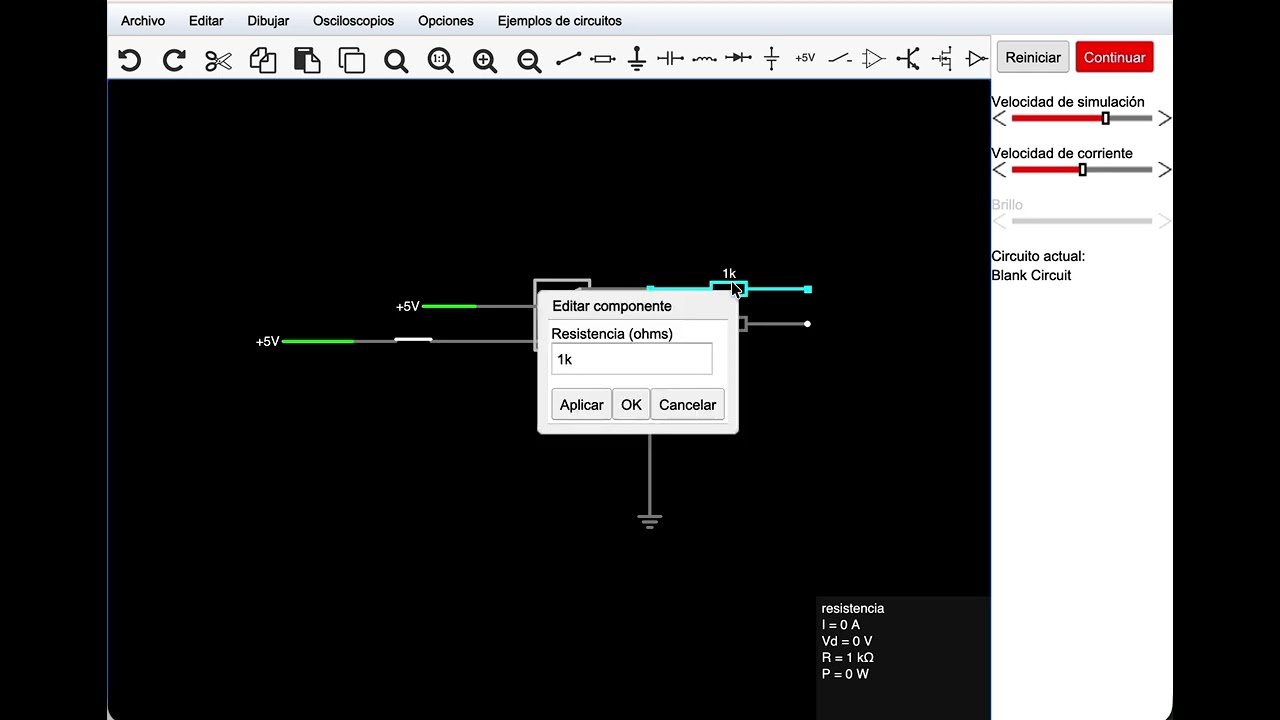1280x720 pixels.
Task: Click the Resistencia (ohms) input field
Action: point(632,359)
